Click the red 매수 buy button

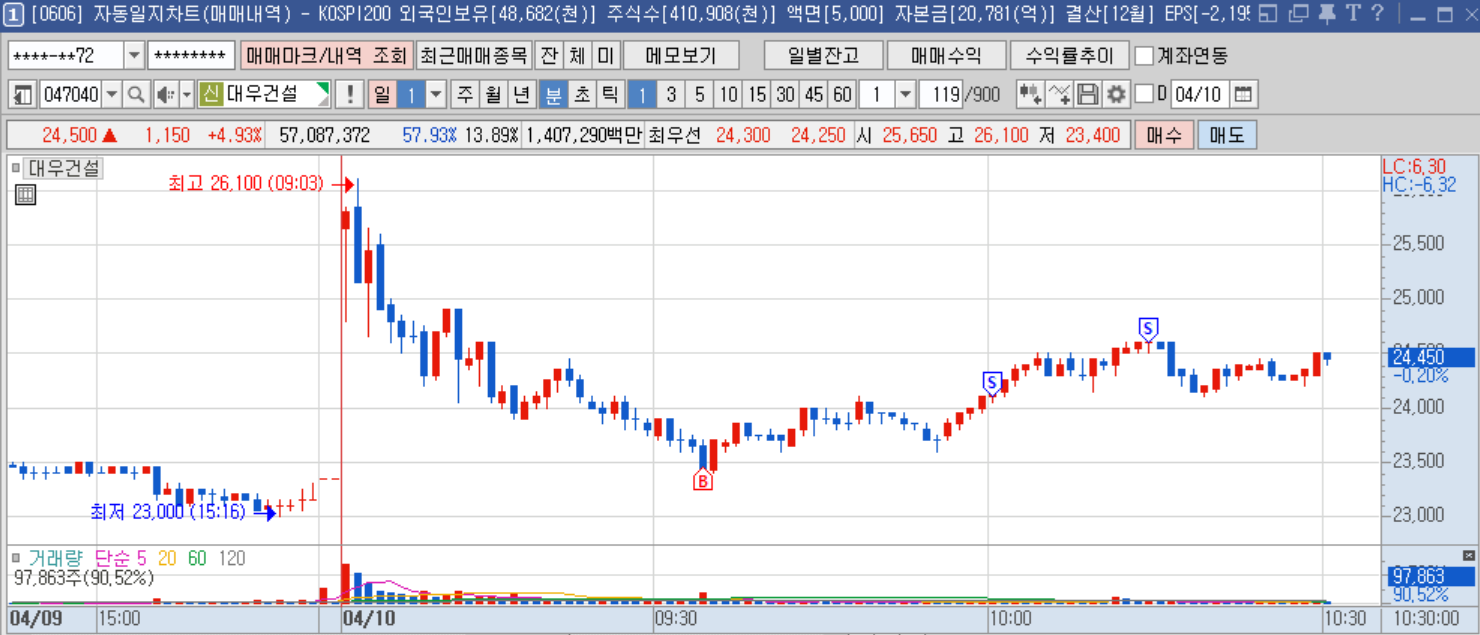pos(1164,135)
